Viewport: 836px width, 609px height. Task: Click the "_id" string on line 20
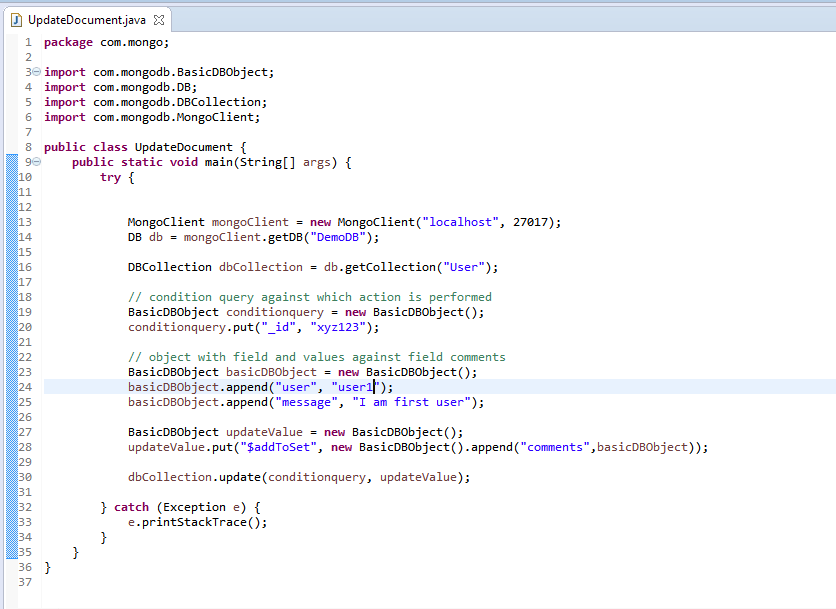tap(278, 327)
